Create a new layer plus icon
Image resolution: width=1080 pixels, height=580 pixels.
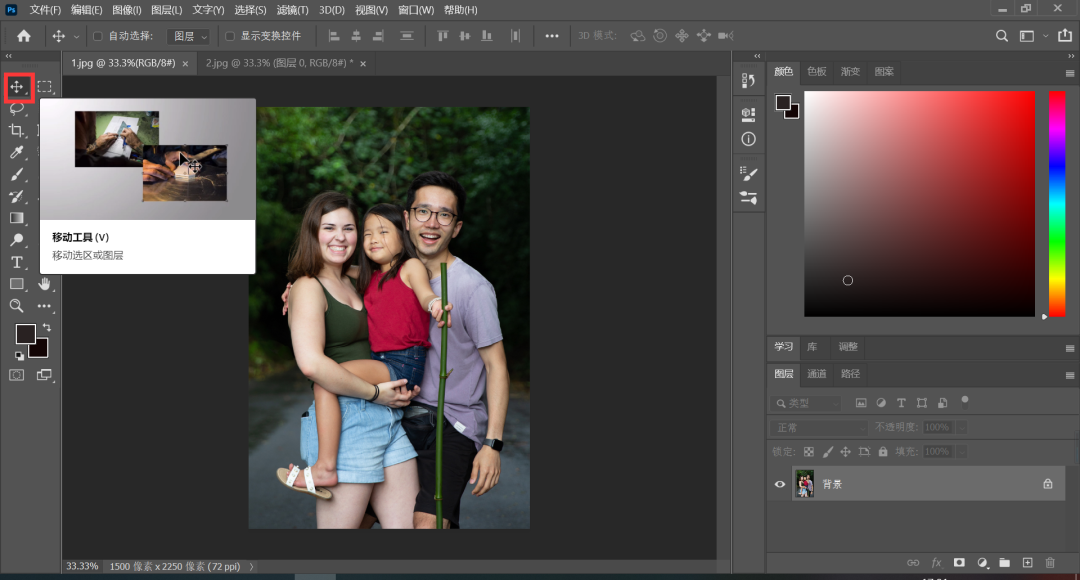click(1028, 563)
